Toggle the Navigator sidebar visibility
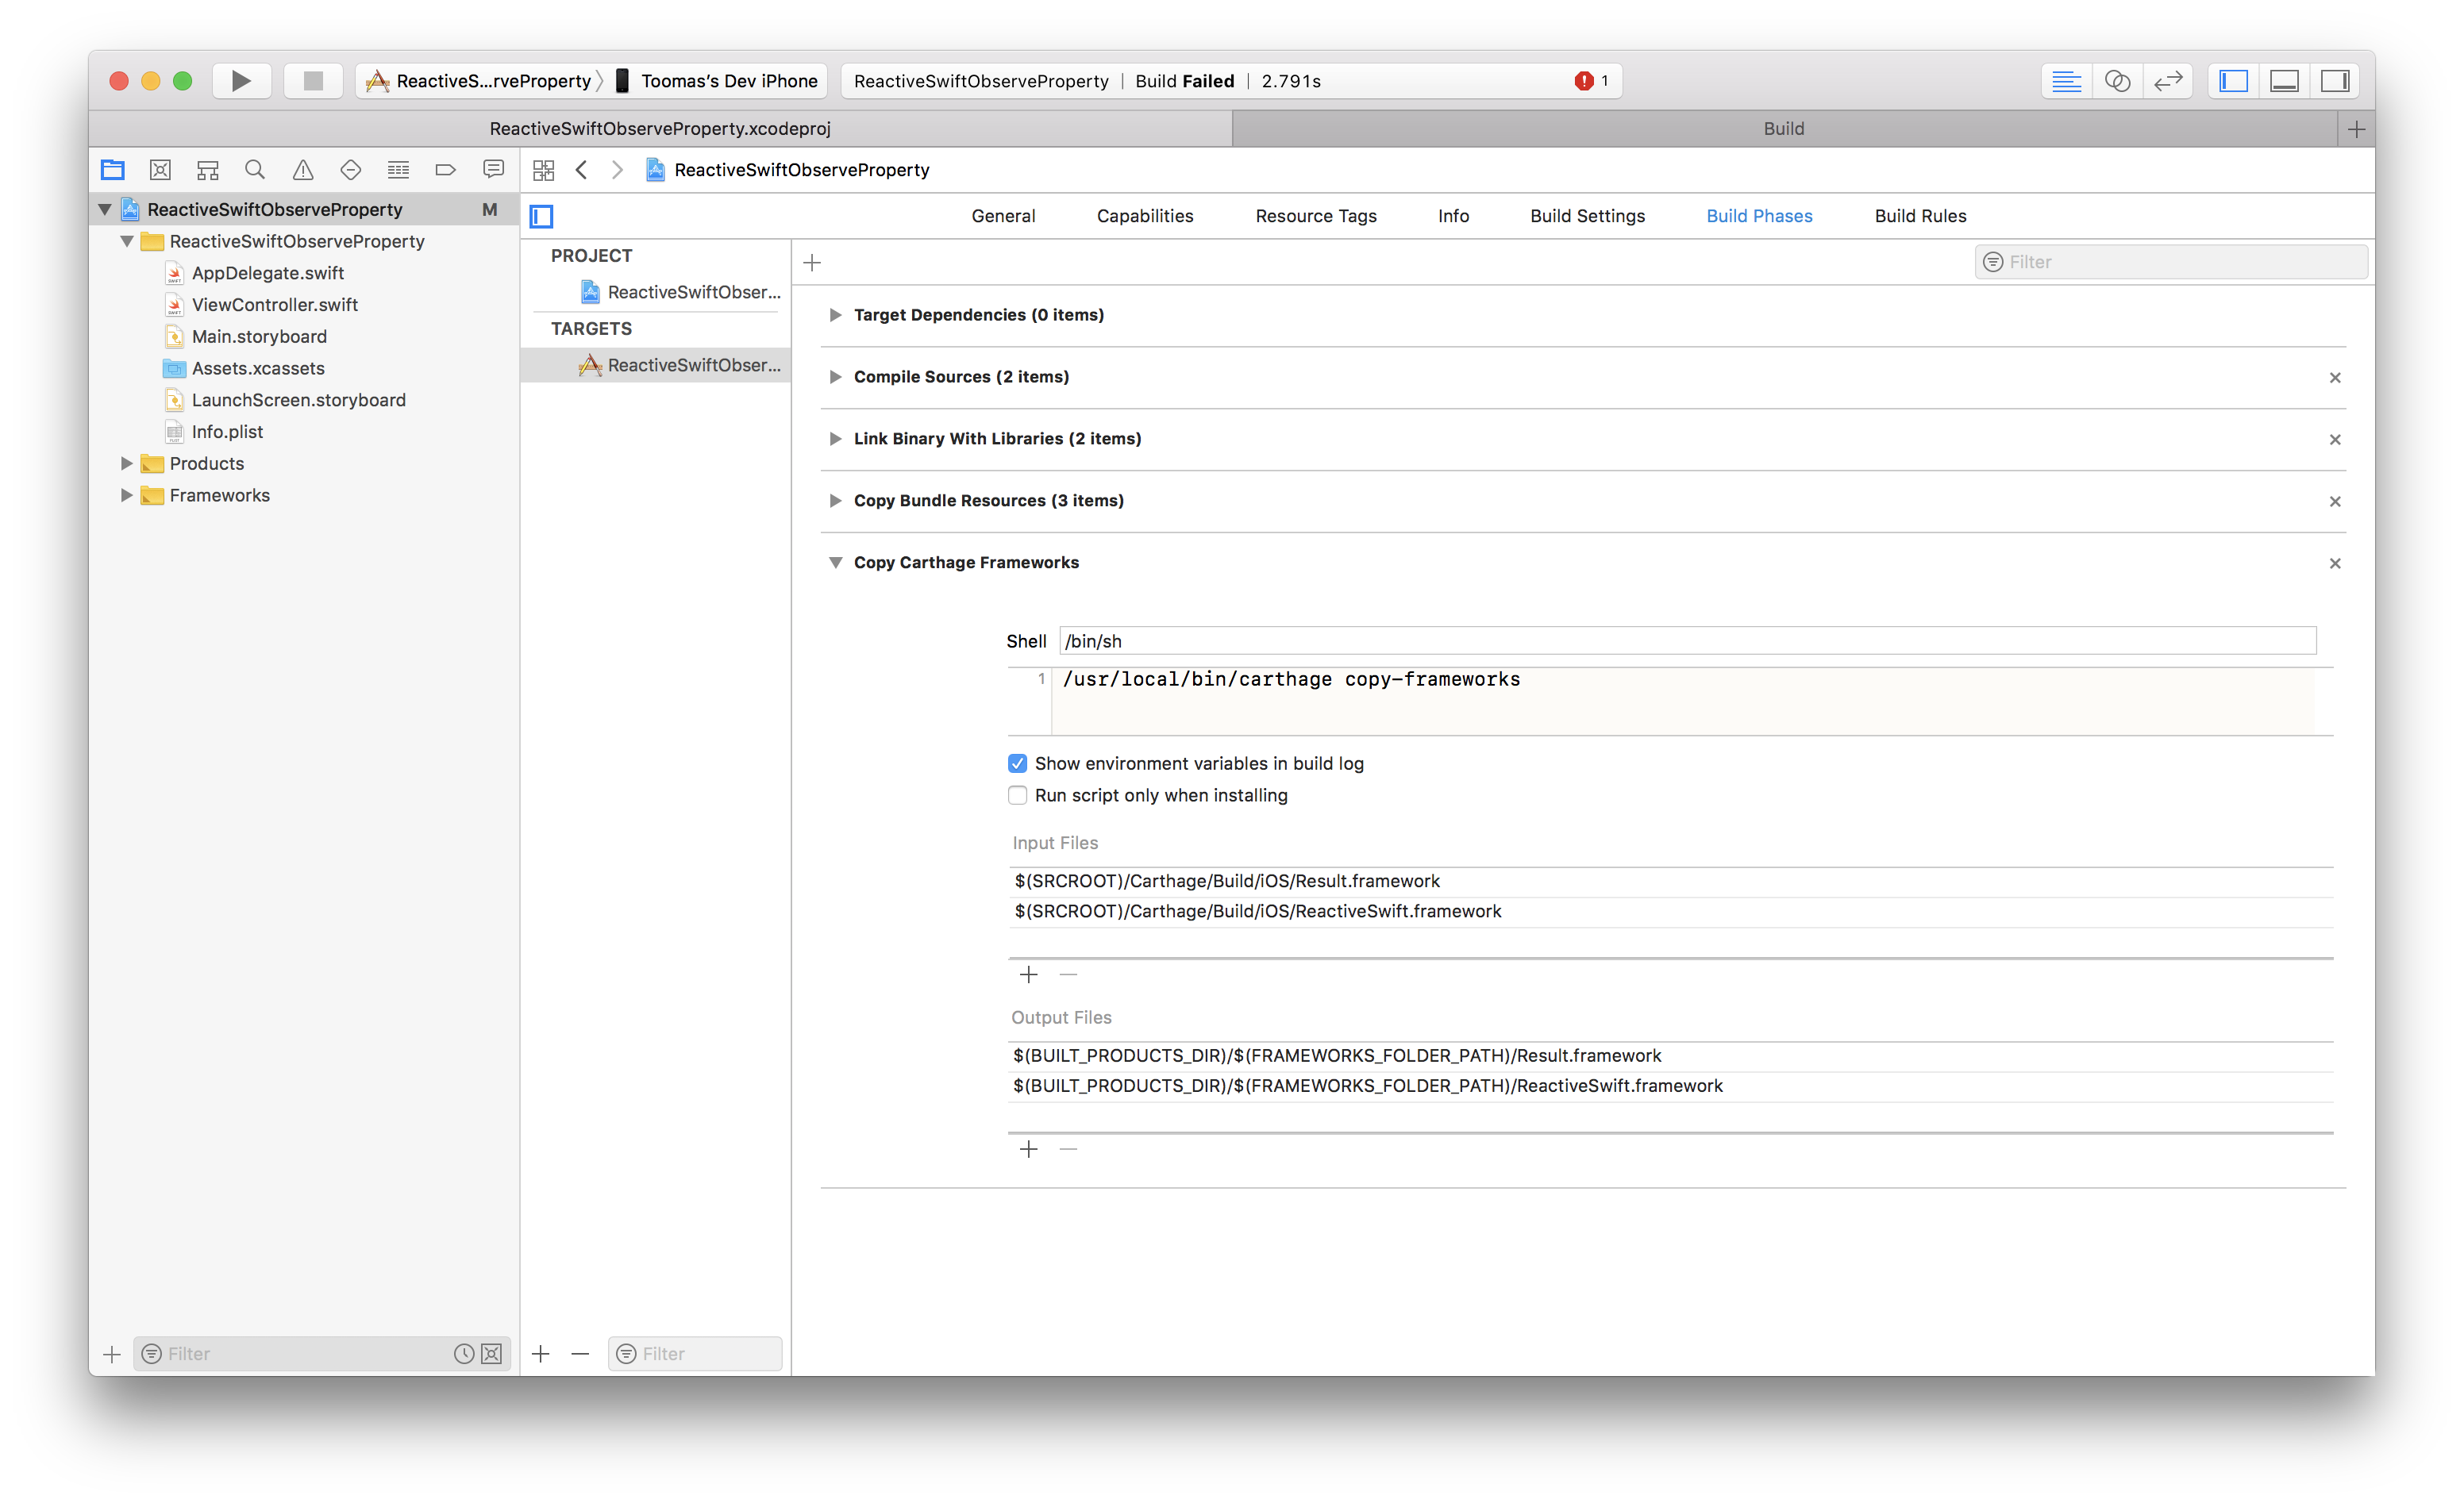2464x1503 pixels. tap(2232, 80)
